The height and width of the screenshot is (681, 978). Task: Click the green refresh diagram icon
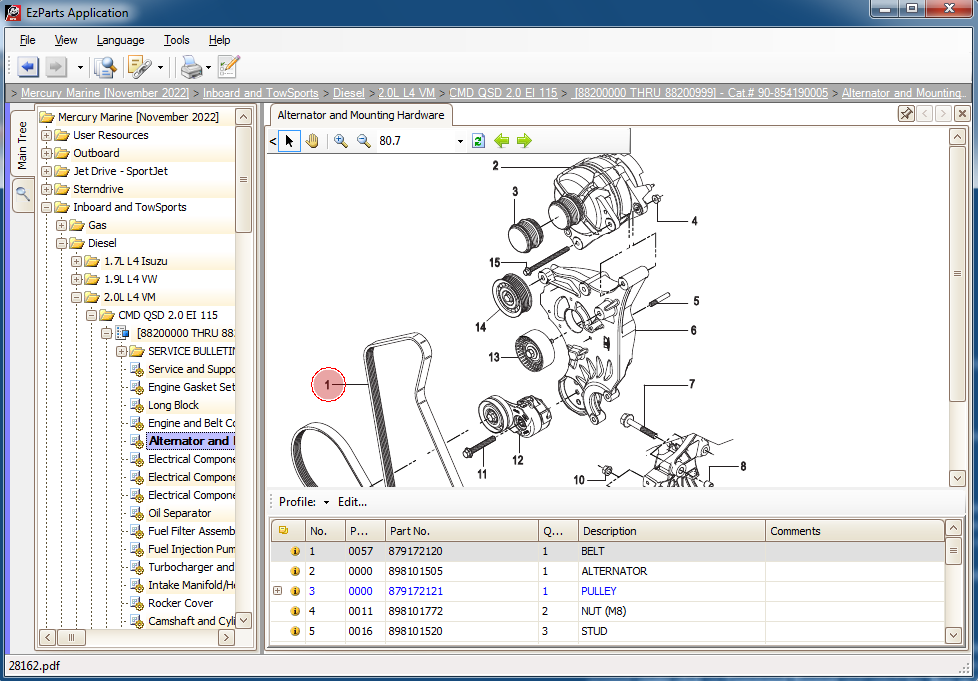coord(478,141)
